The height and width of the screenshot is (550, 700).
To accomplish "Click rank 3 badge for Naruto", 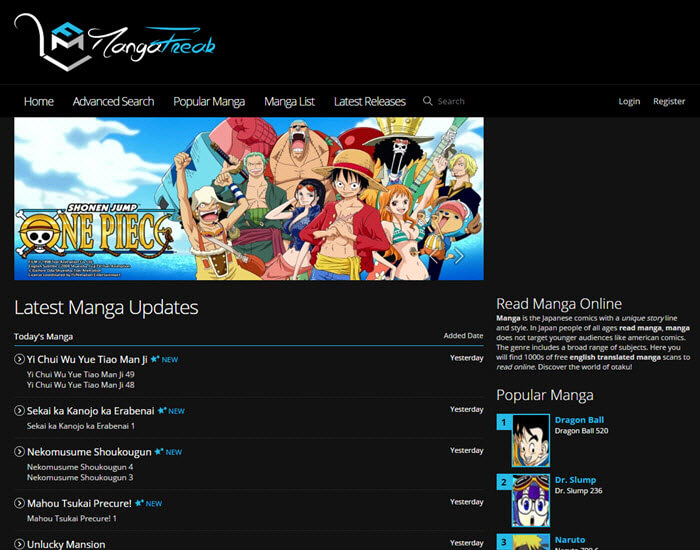I will (504, 542).
